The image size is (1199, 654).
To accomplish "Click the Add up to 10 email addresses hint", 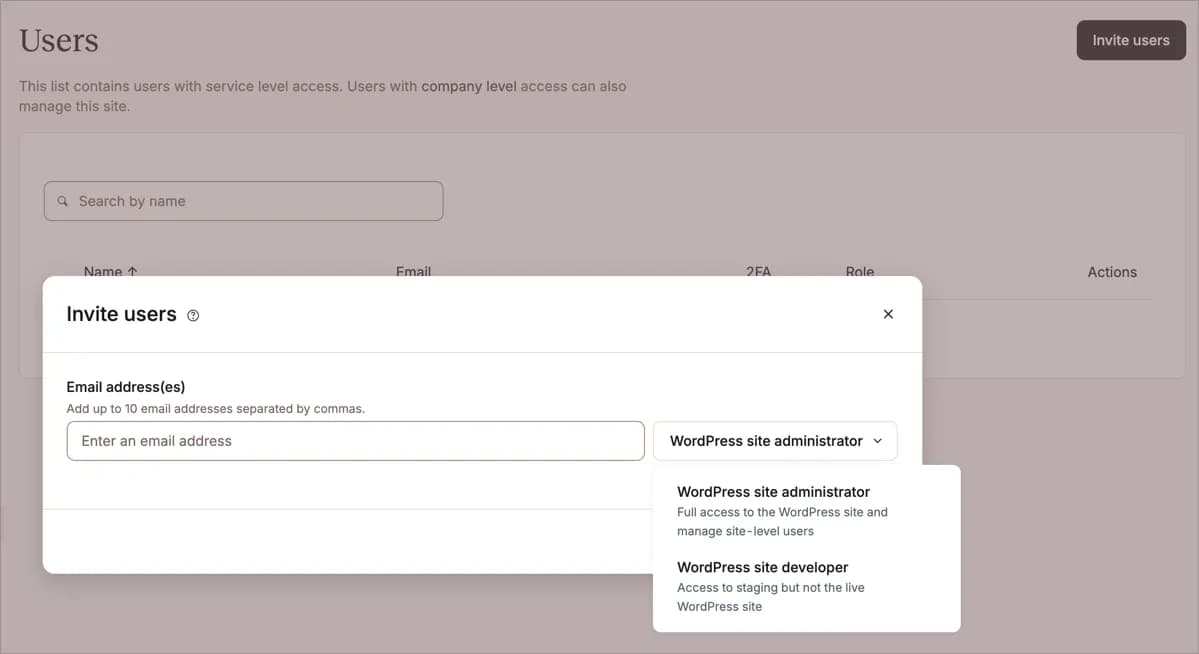I will (215, 408).
